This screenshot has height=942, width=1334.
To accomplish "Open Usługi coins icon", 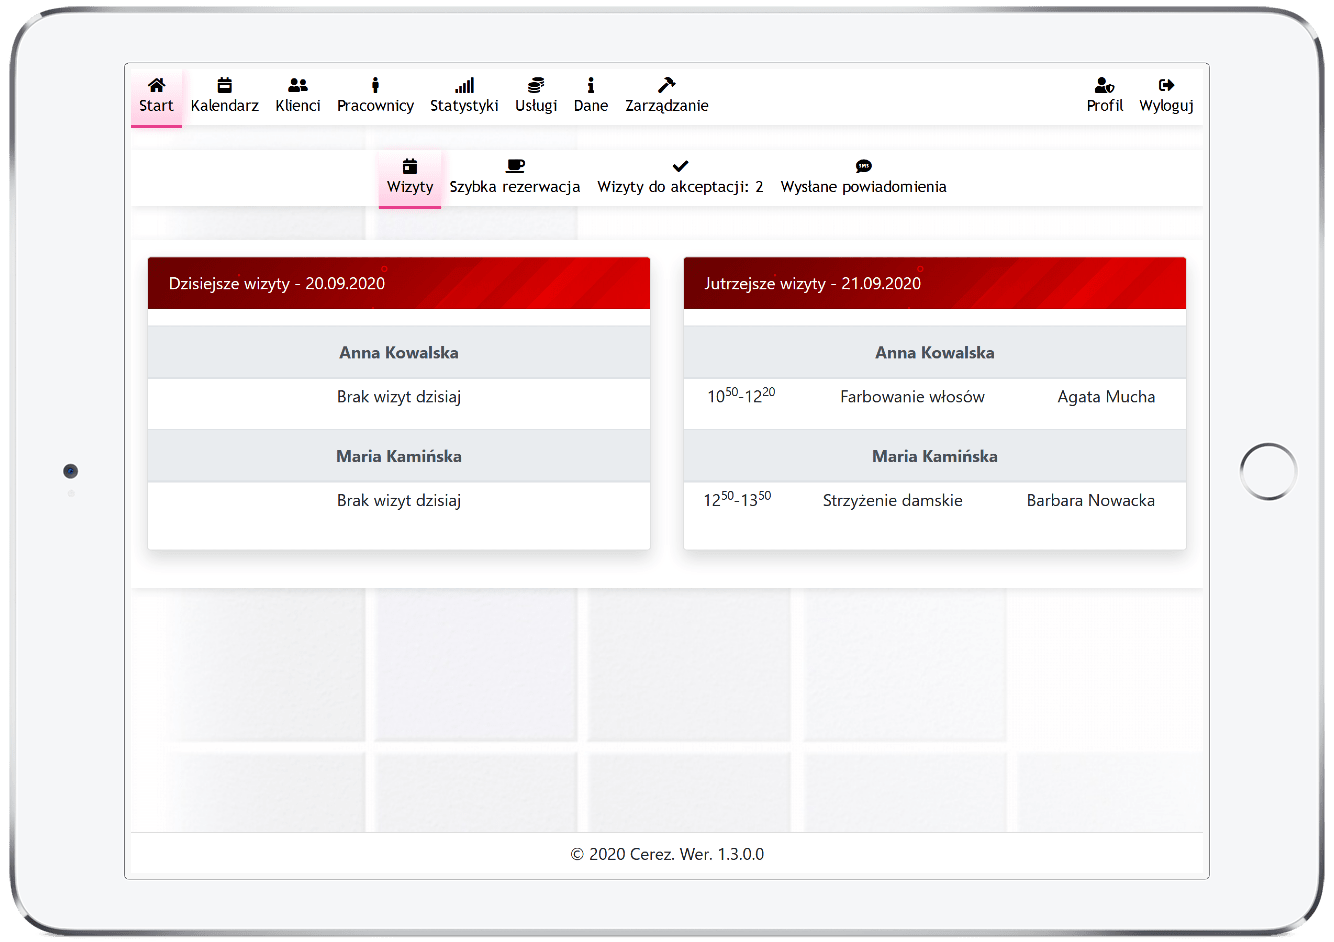I will [536, 86].
